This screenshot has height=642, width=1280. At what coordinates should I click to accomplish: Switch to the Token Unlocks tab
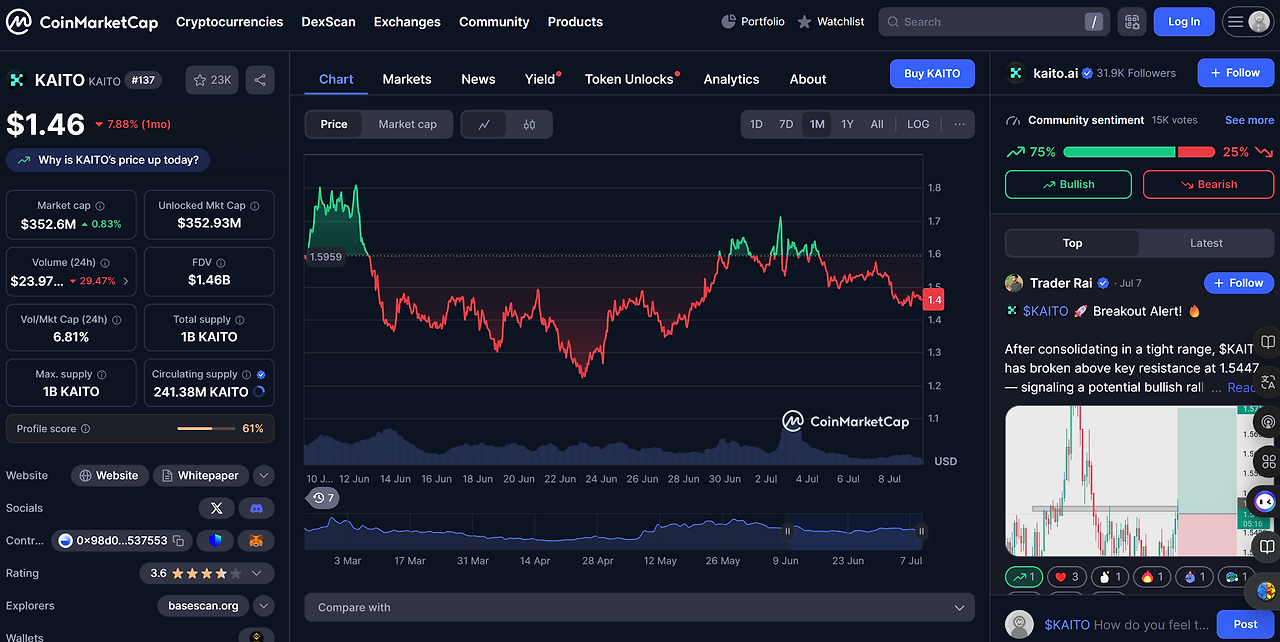(631, 79)
